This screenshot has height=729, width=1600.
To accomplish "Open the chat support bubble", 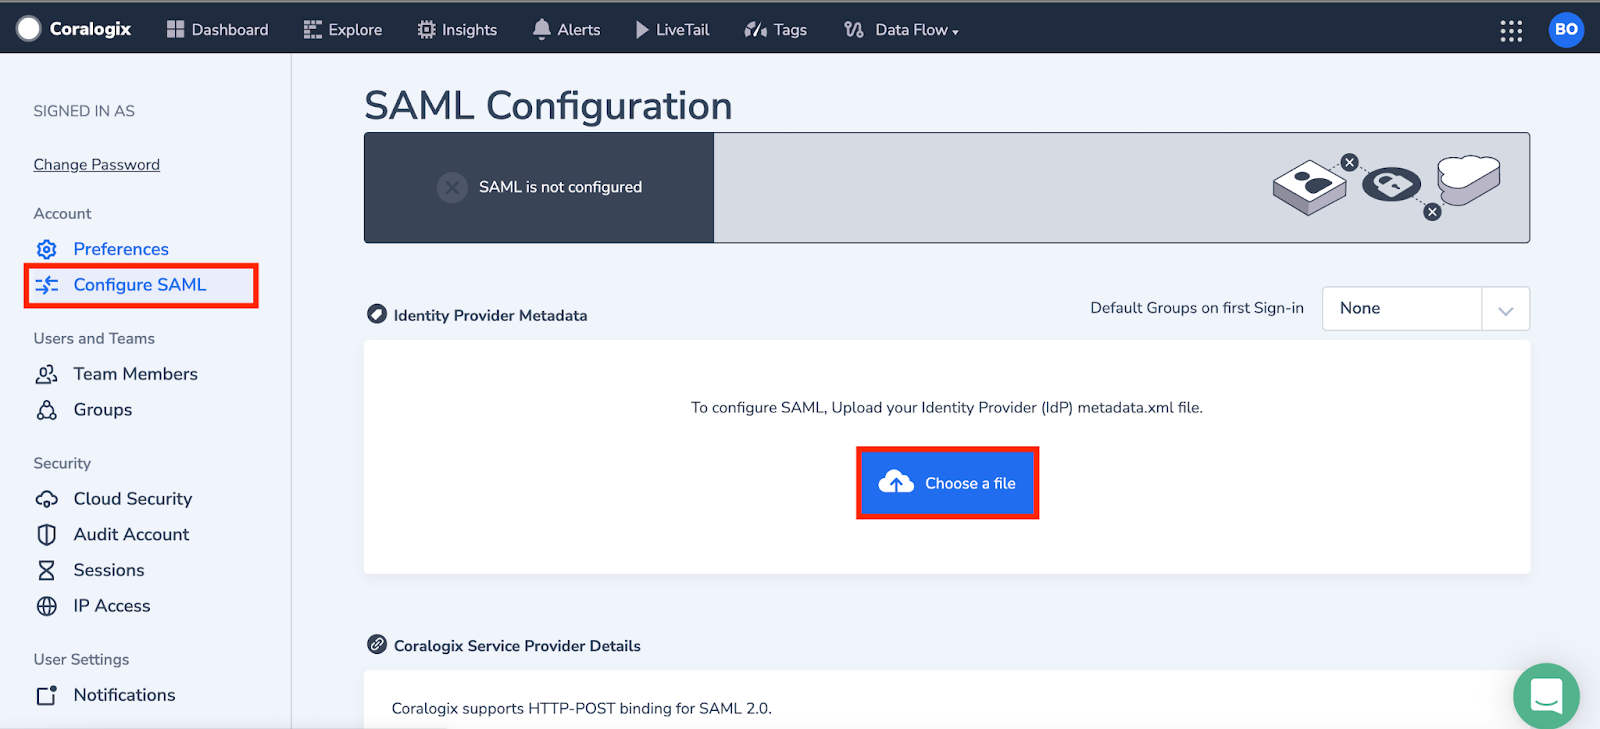I will coord(1545,695).
